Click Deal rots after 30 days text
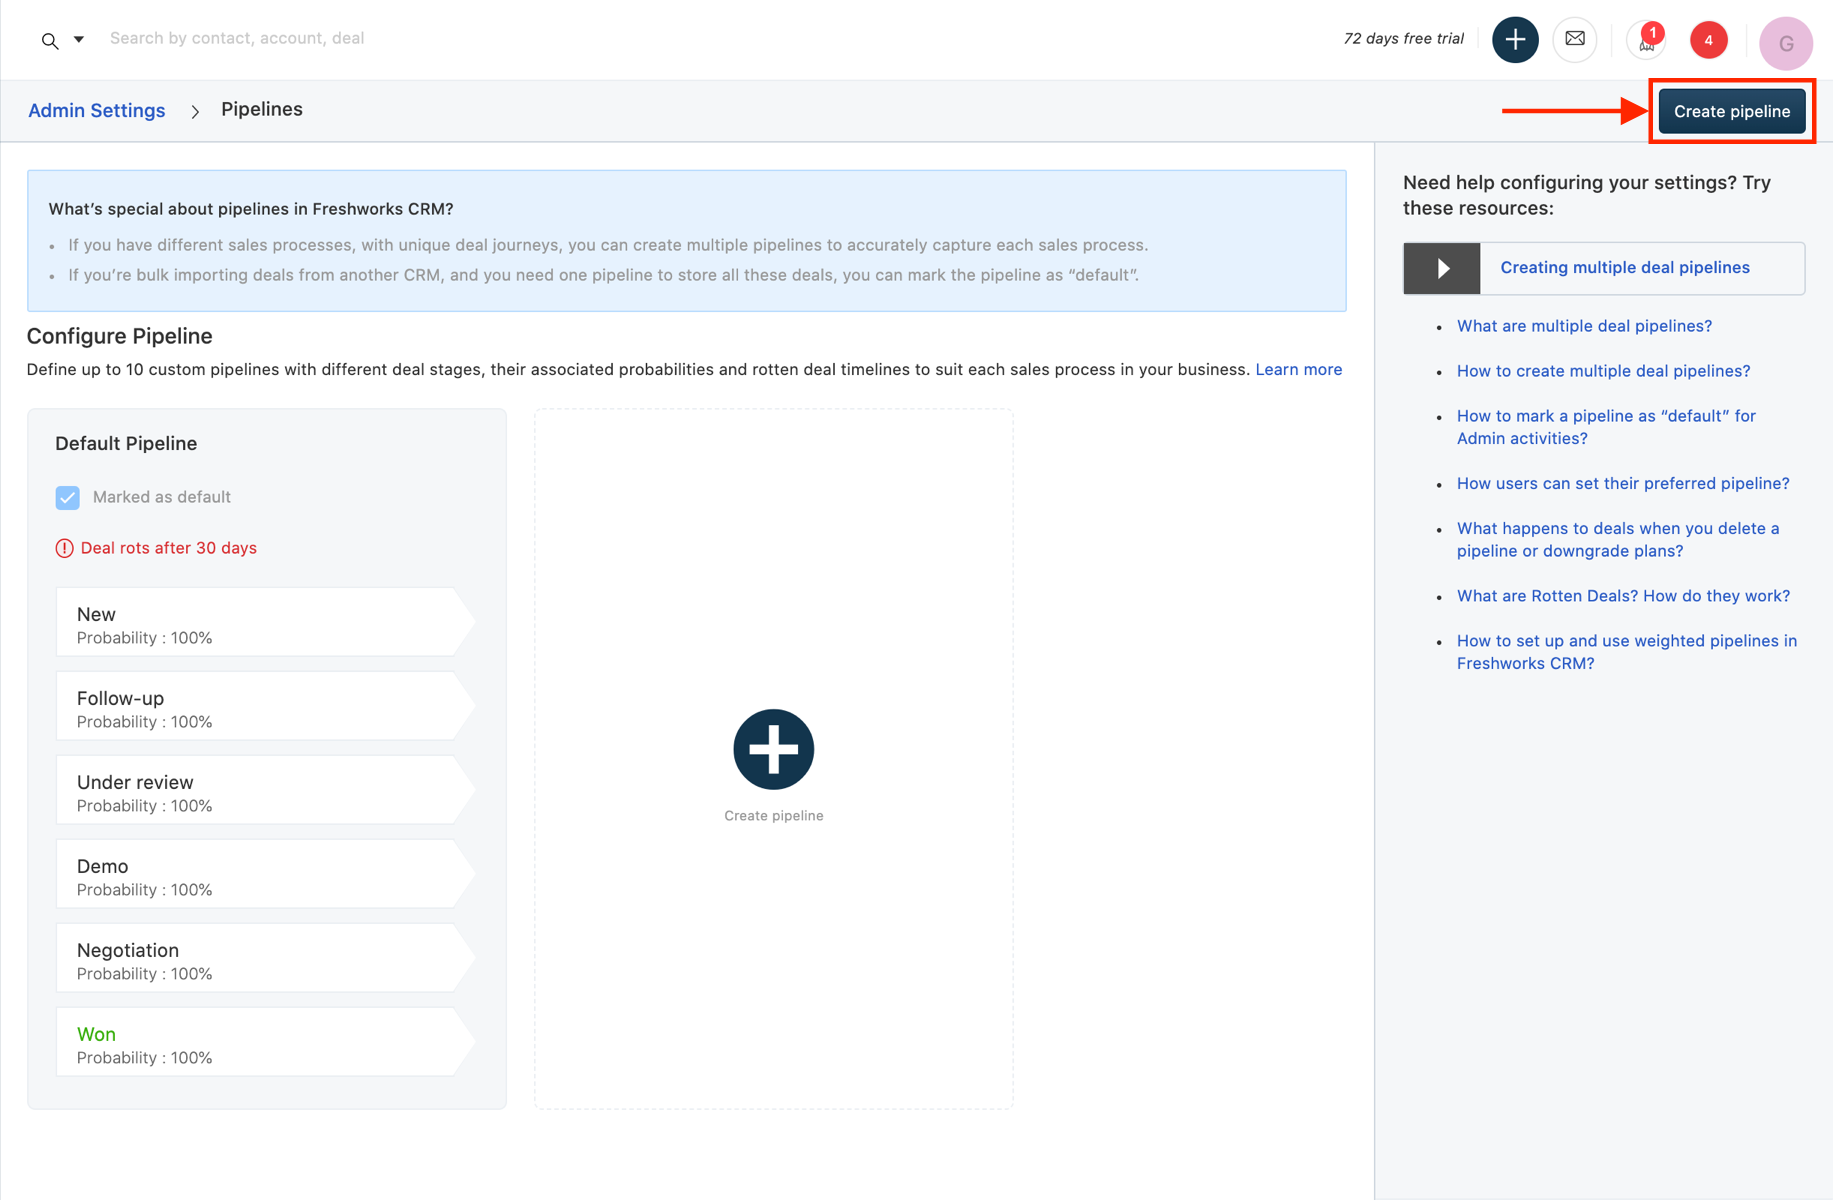 [x=168, y=548]
